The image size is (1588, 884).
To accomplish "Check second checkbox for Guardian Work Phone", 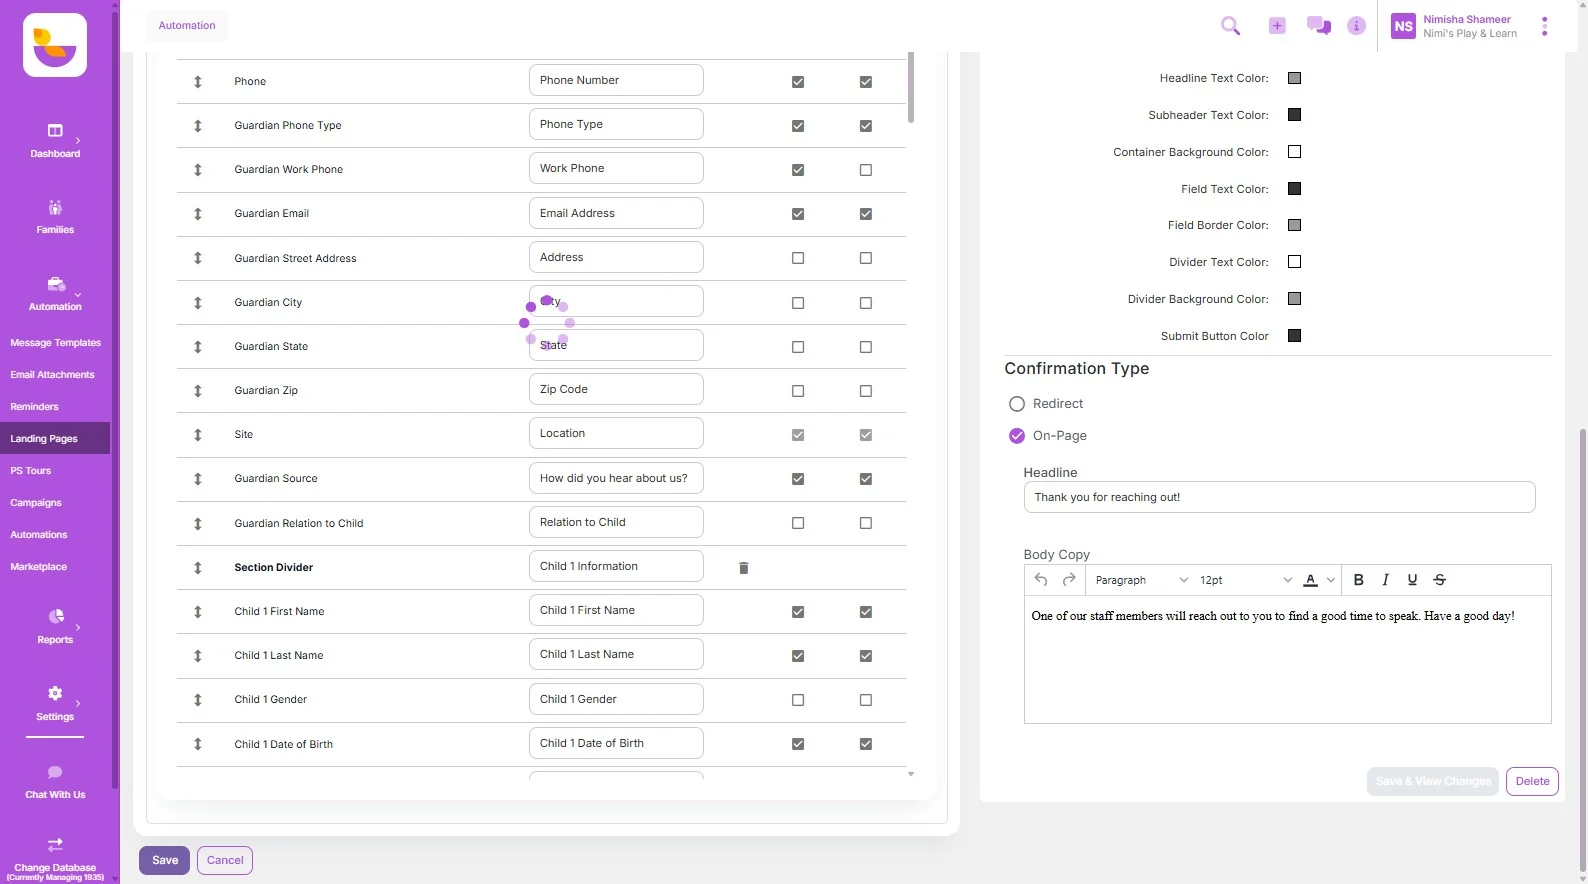I will (866, 170).
